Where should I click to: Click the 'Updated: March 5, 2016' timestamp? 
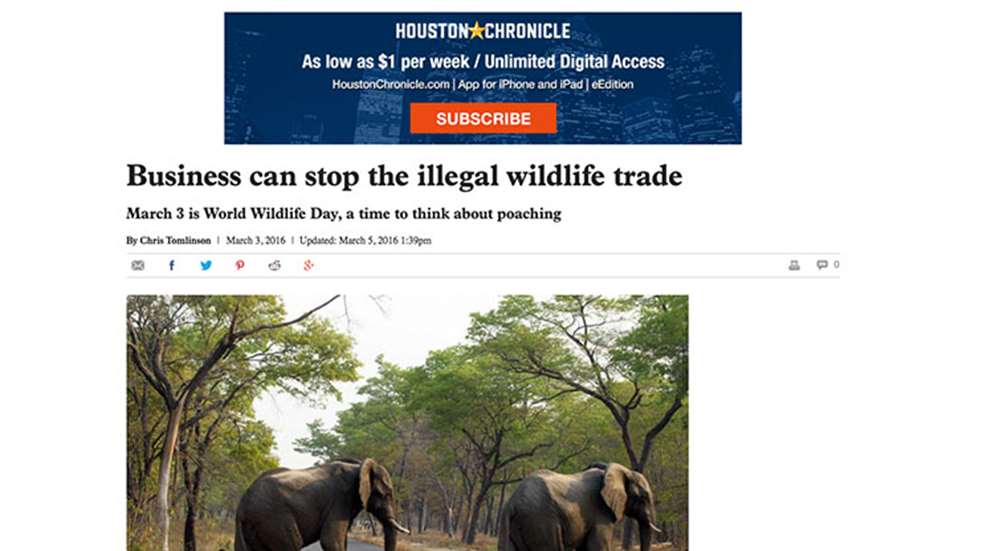tap(365, 241)
